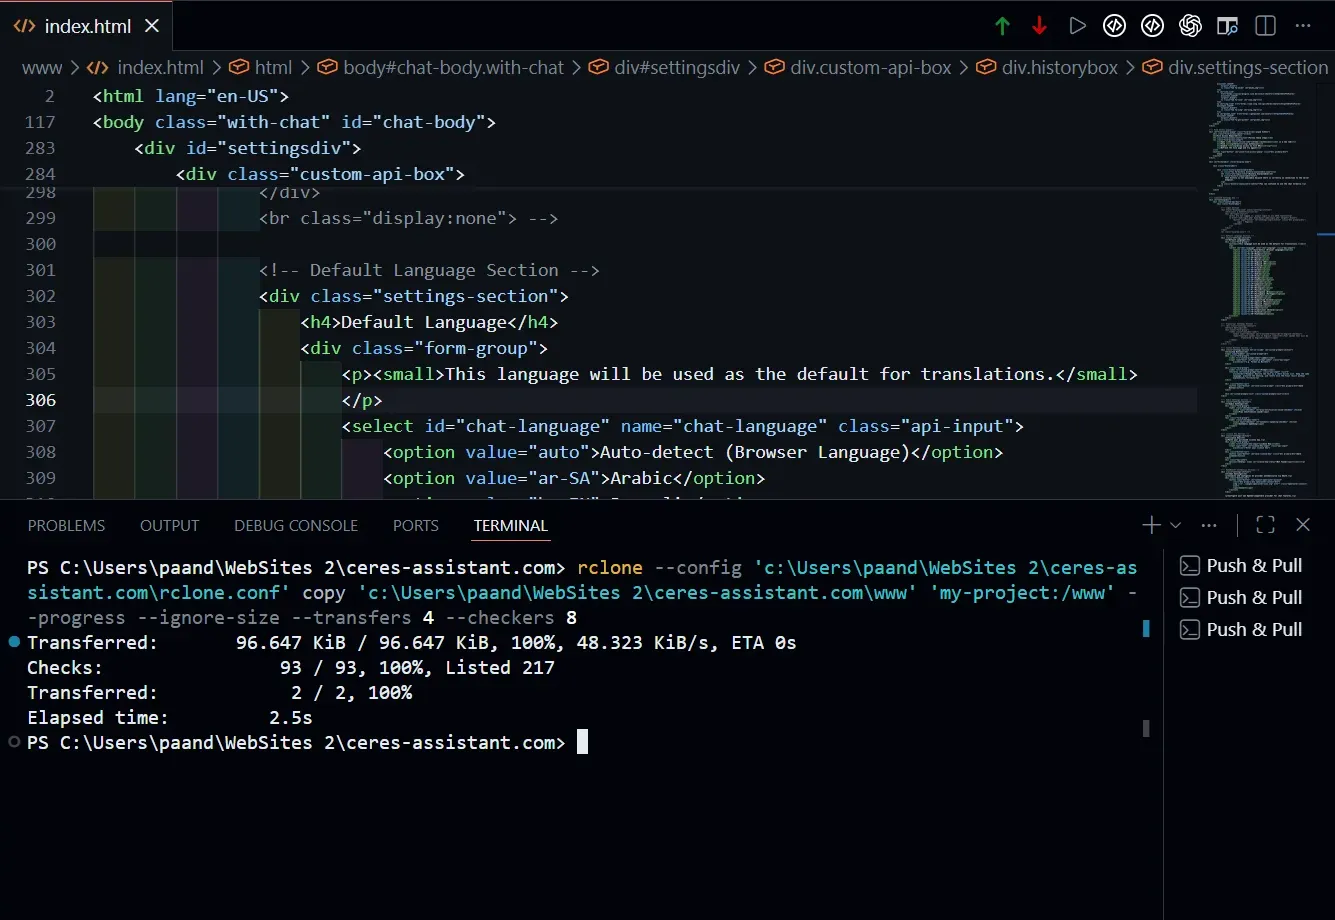Open breadcrumb div.historybox

click(1047, 68)
